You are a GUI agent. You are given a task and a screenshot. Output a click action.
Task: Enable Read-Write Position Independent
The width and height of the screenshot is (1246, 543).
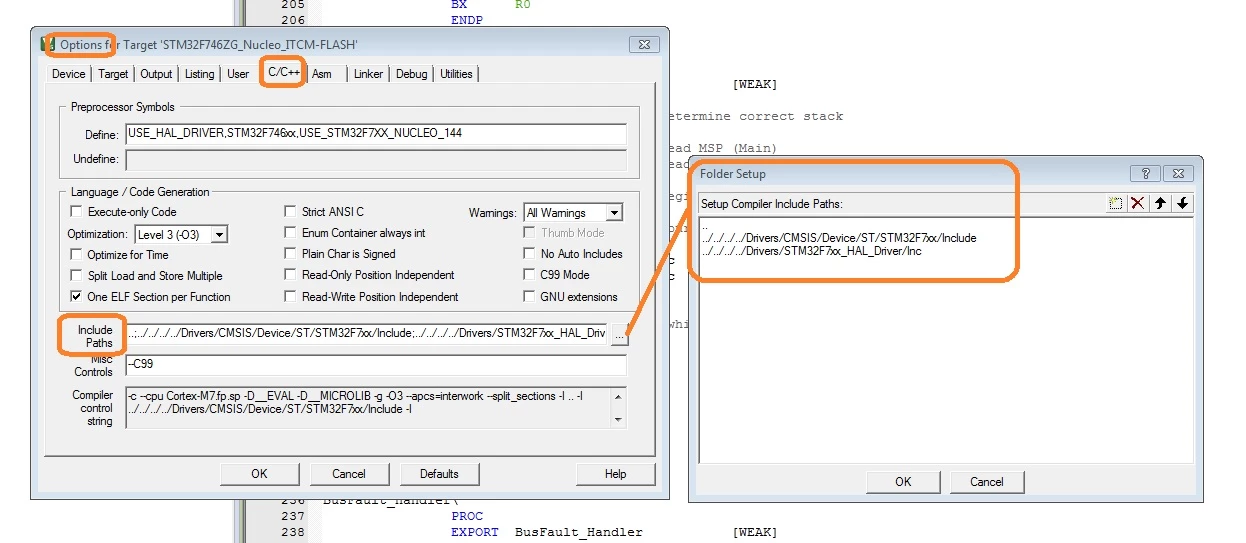click(x=290, y=297)
